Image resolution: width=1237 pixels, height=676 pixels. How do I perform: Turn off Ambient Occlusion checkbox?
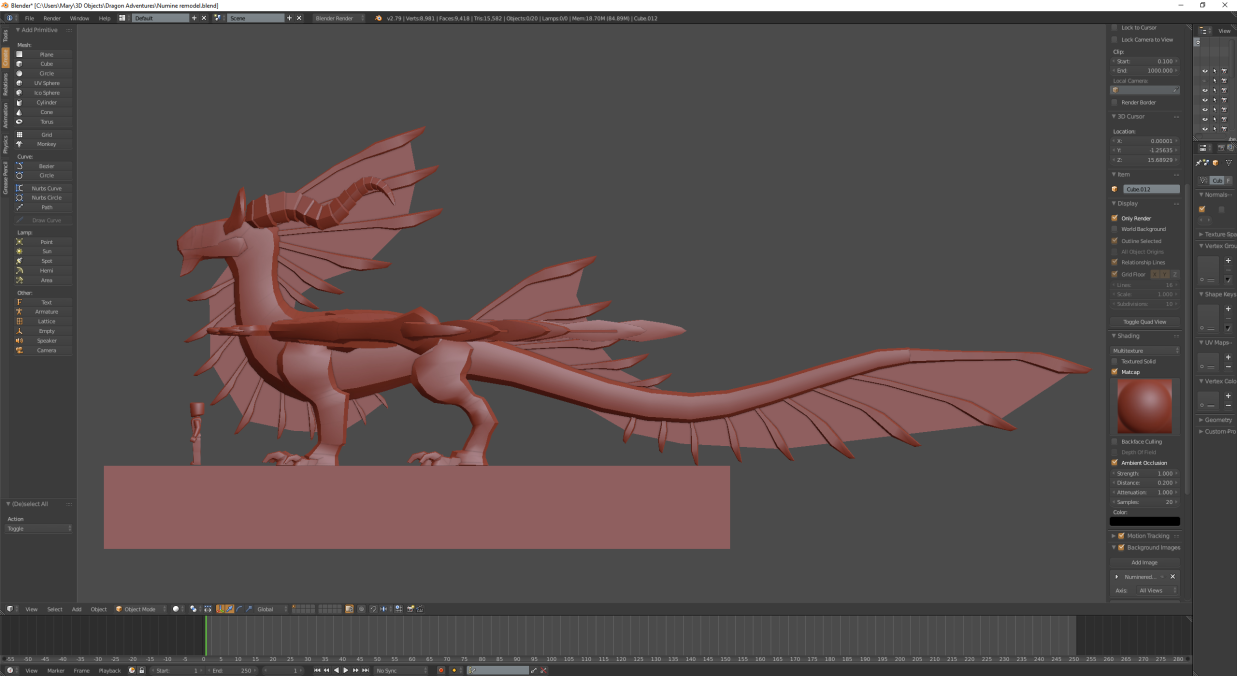1115,463
